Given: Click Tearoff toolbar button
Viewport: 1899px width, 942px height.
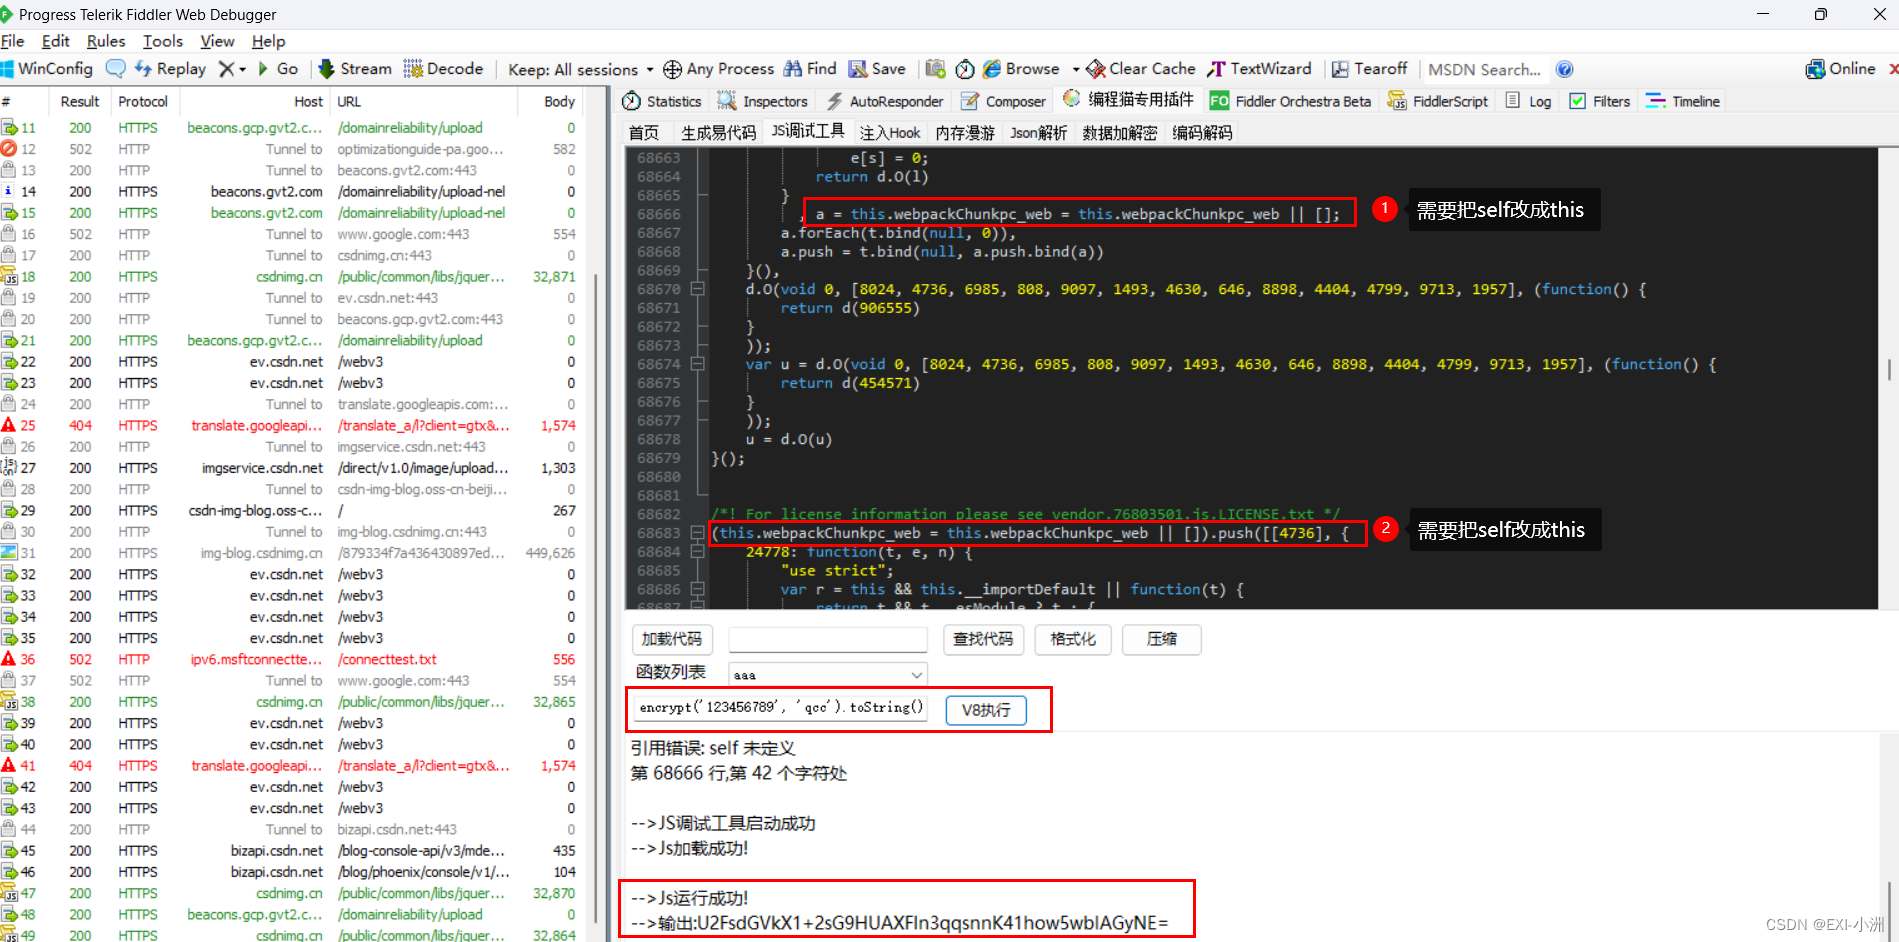Looking at the screenshot, I should point(1369,68).
